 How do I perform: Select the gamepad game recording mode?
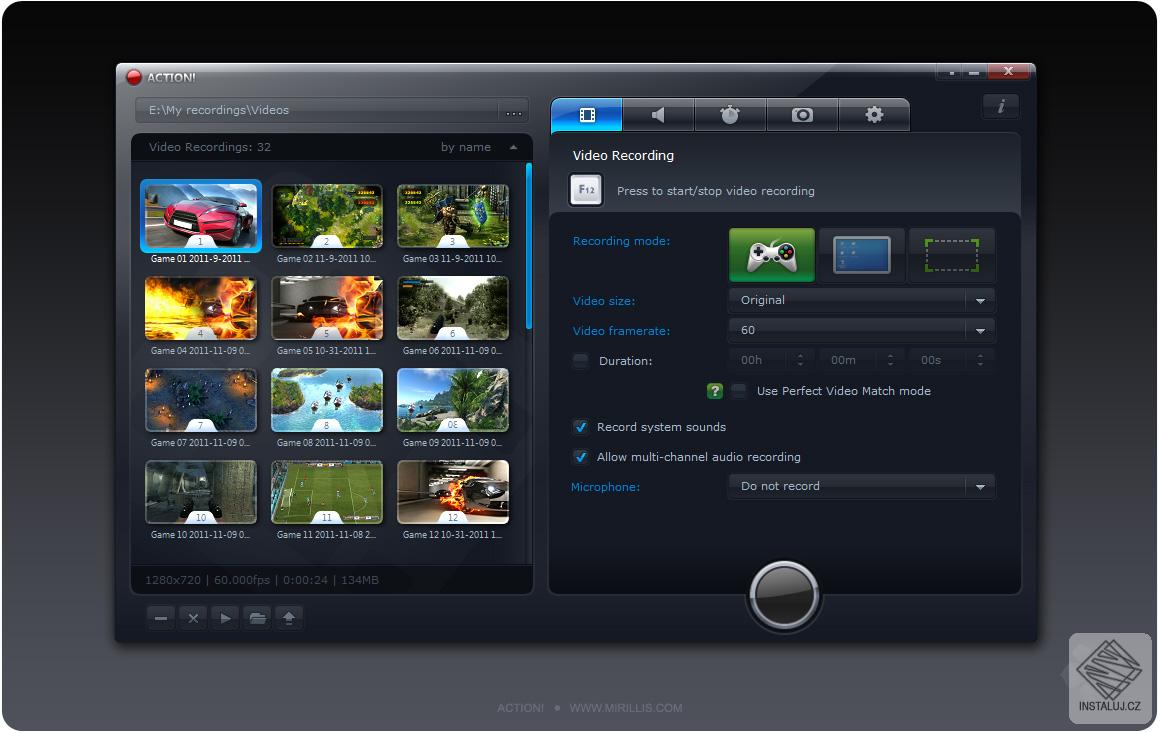click(x=772, y=255)
